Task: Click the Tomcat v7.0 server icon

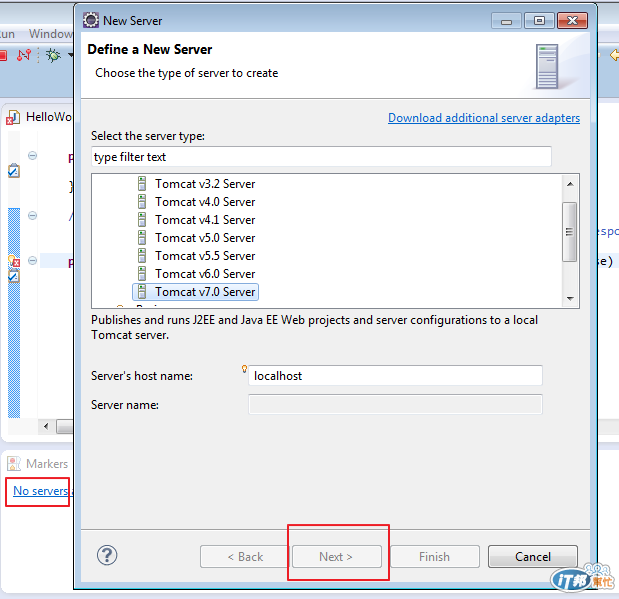Action: click(x=142, y=292)
